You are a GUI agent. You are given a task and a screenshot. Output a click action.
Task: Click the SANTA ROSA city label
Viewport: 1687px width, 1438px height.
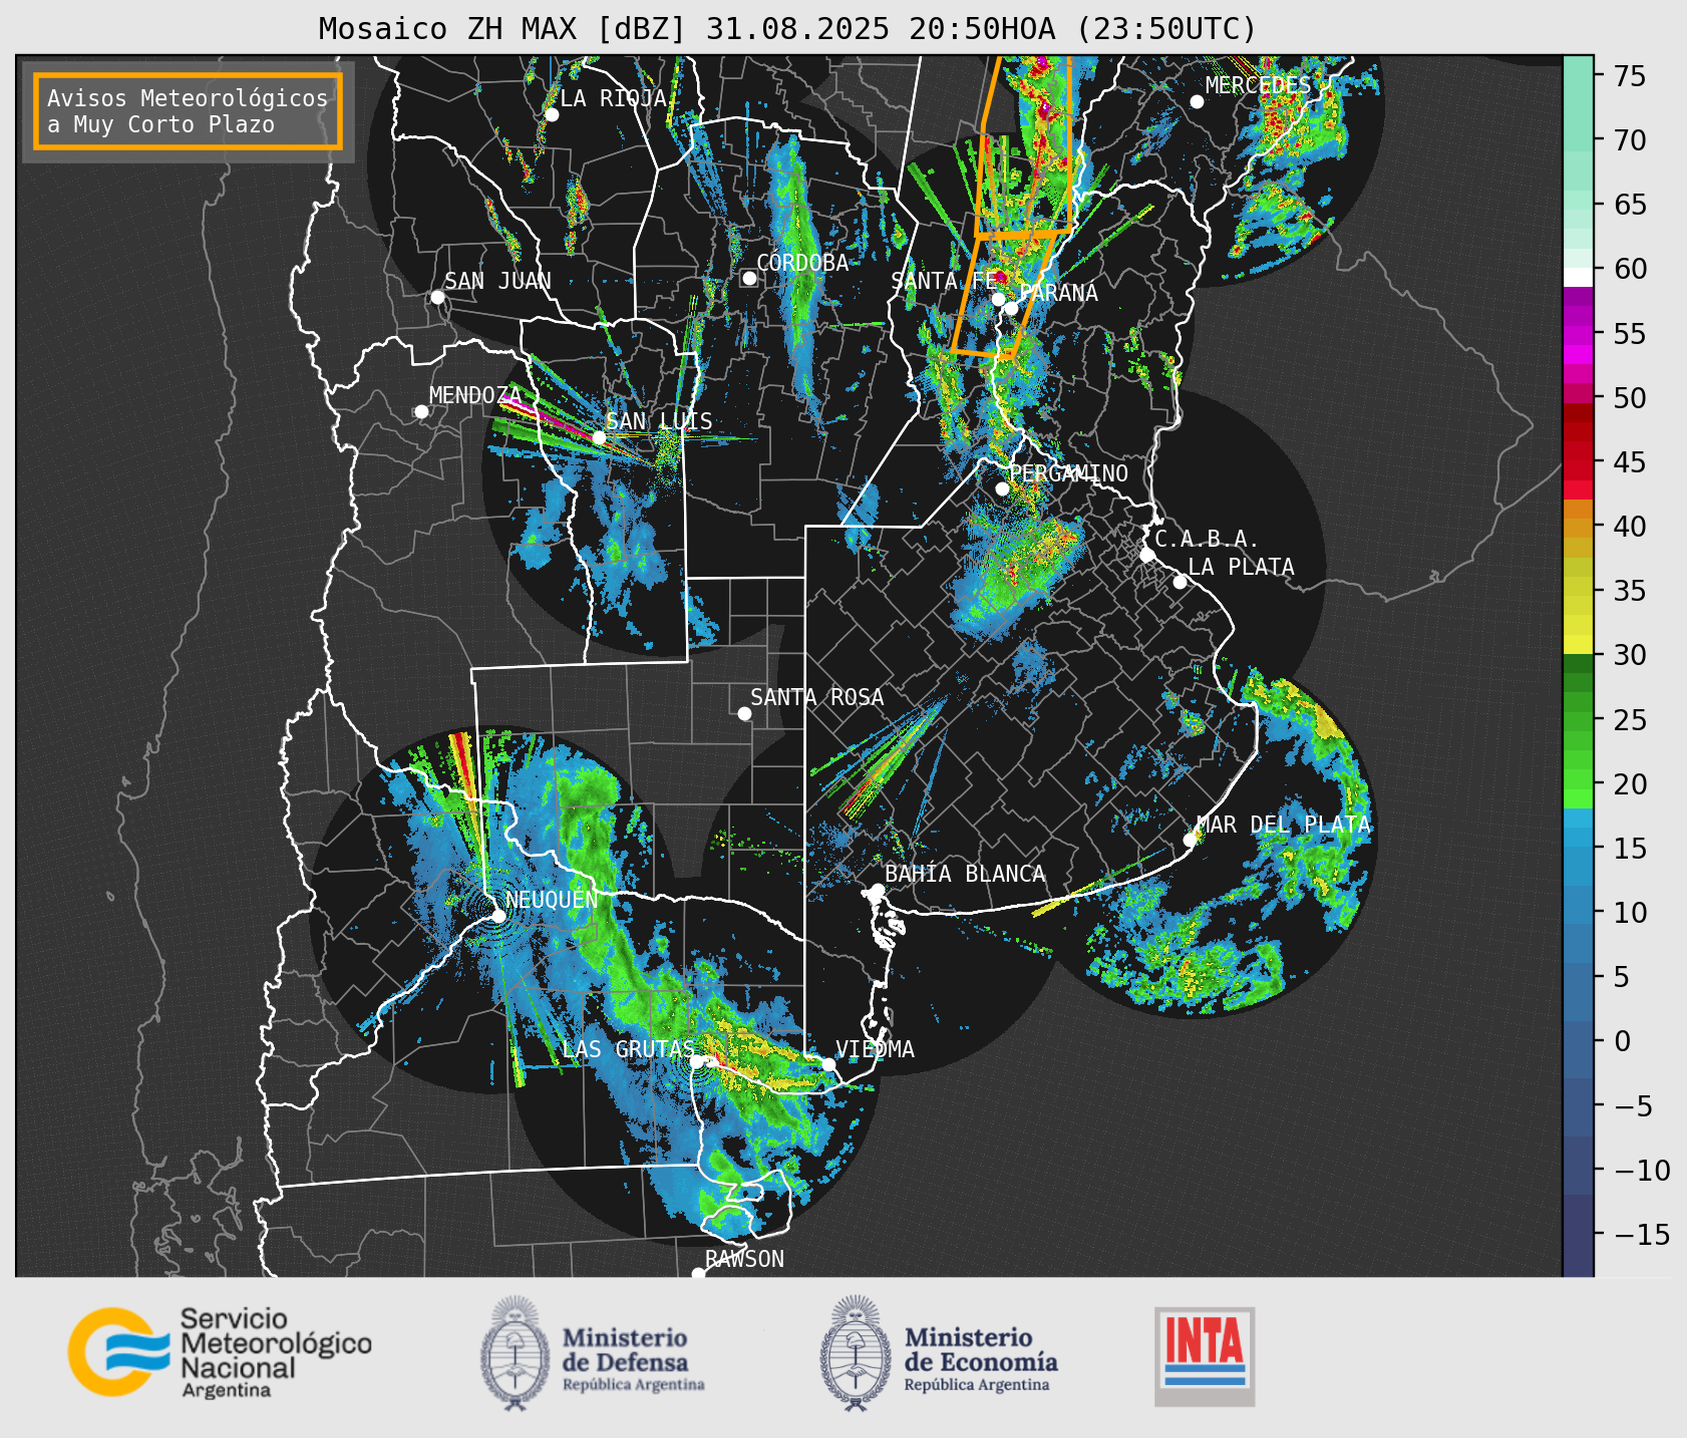(817, 698)
